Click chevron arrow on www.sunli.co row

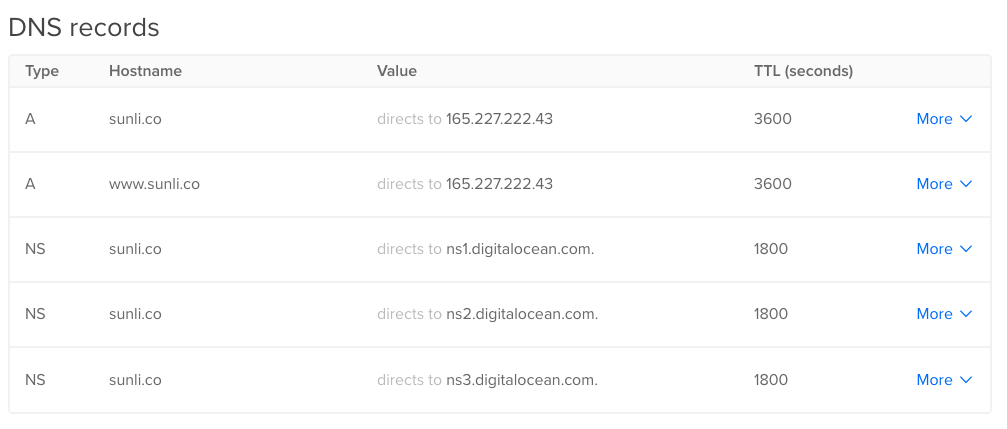[966, 184]
